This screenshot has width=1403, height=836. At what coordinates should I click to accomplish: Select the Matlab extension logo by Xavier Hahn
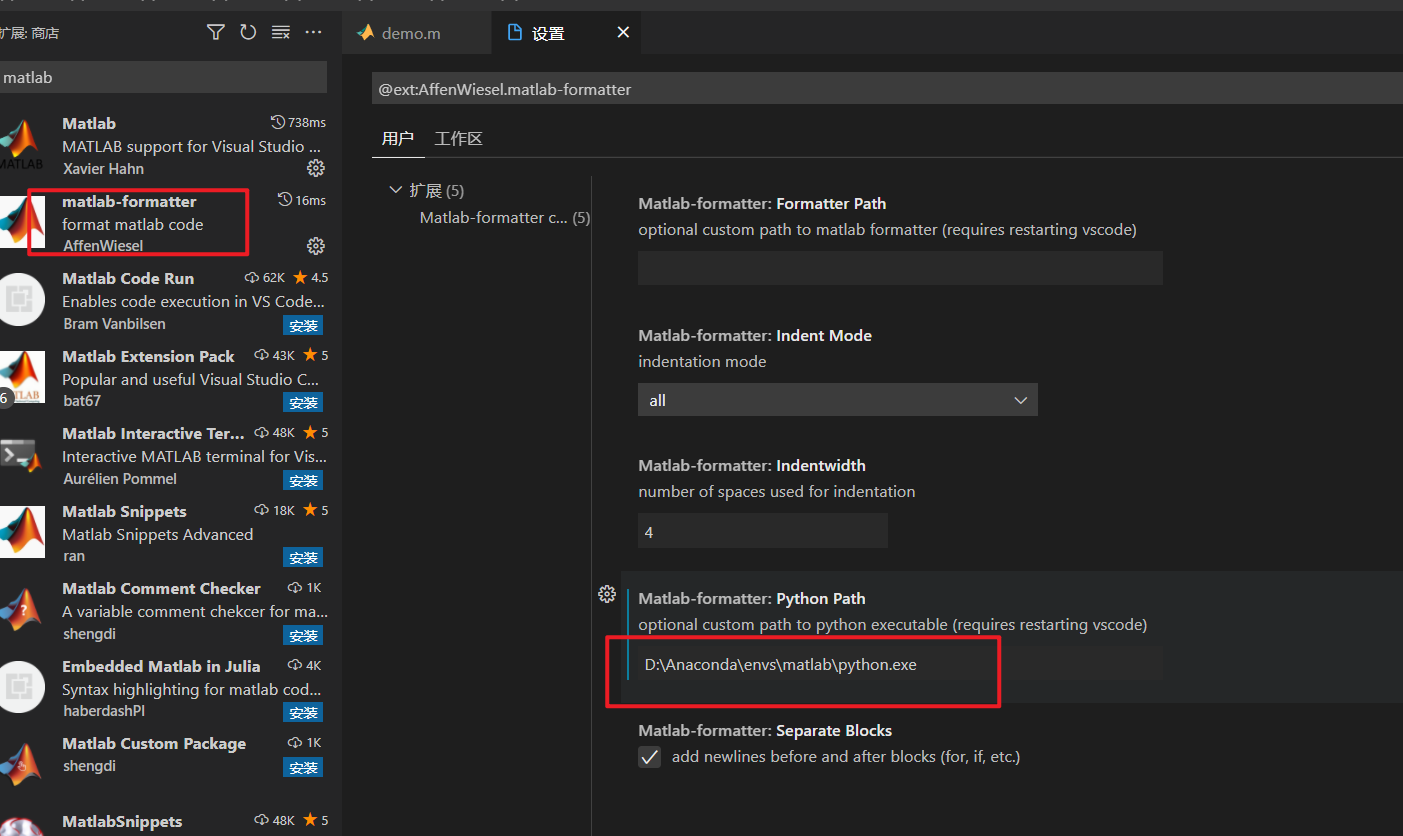[20, 145]
